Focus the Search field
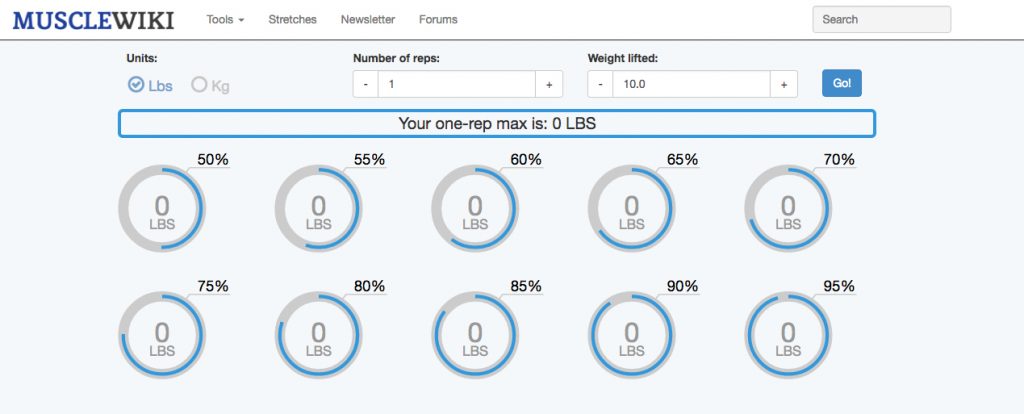The image size is (1024, 414). [881, 19]
